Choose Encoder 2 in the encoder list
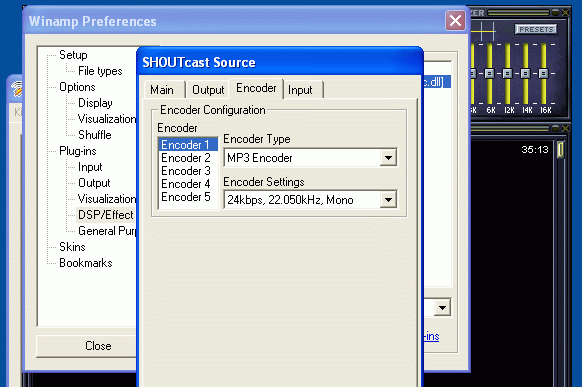Viewport: 582px width, 387px height. pos(188,158)
